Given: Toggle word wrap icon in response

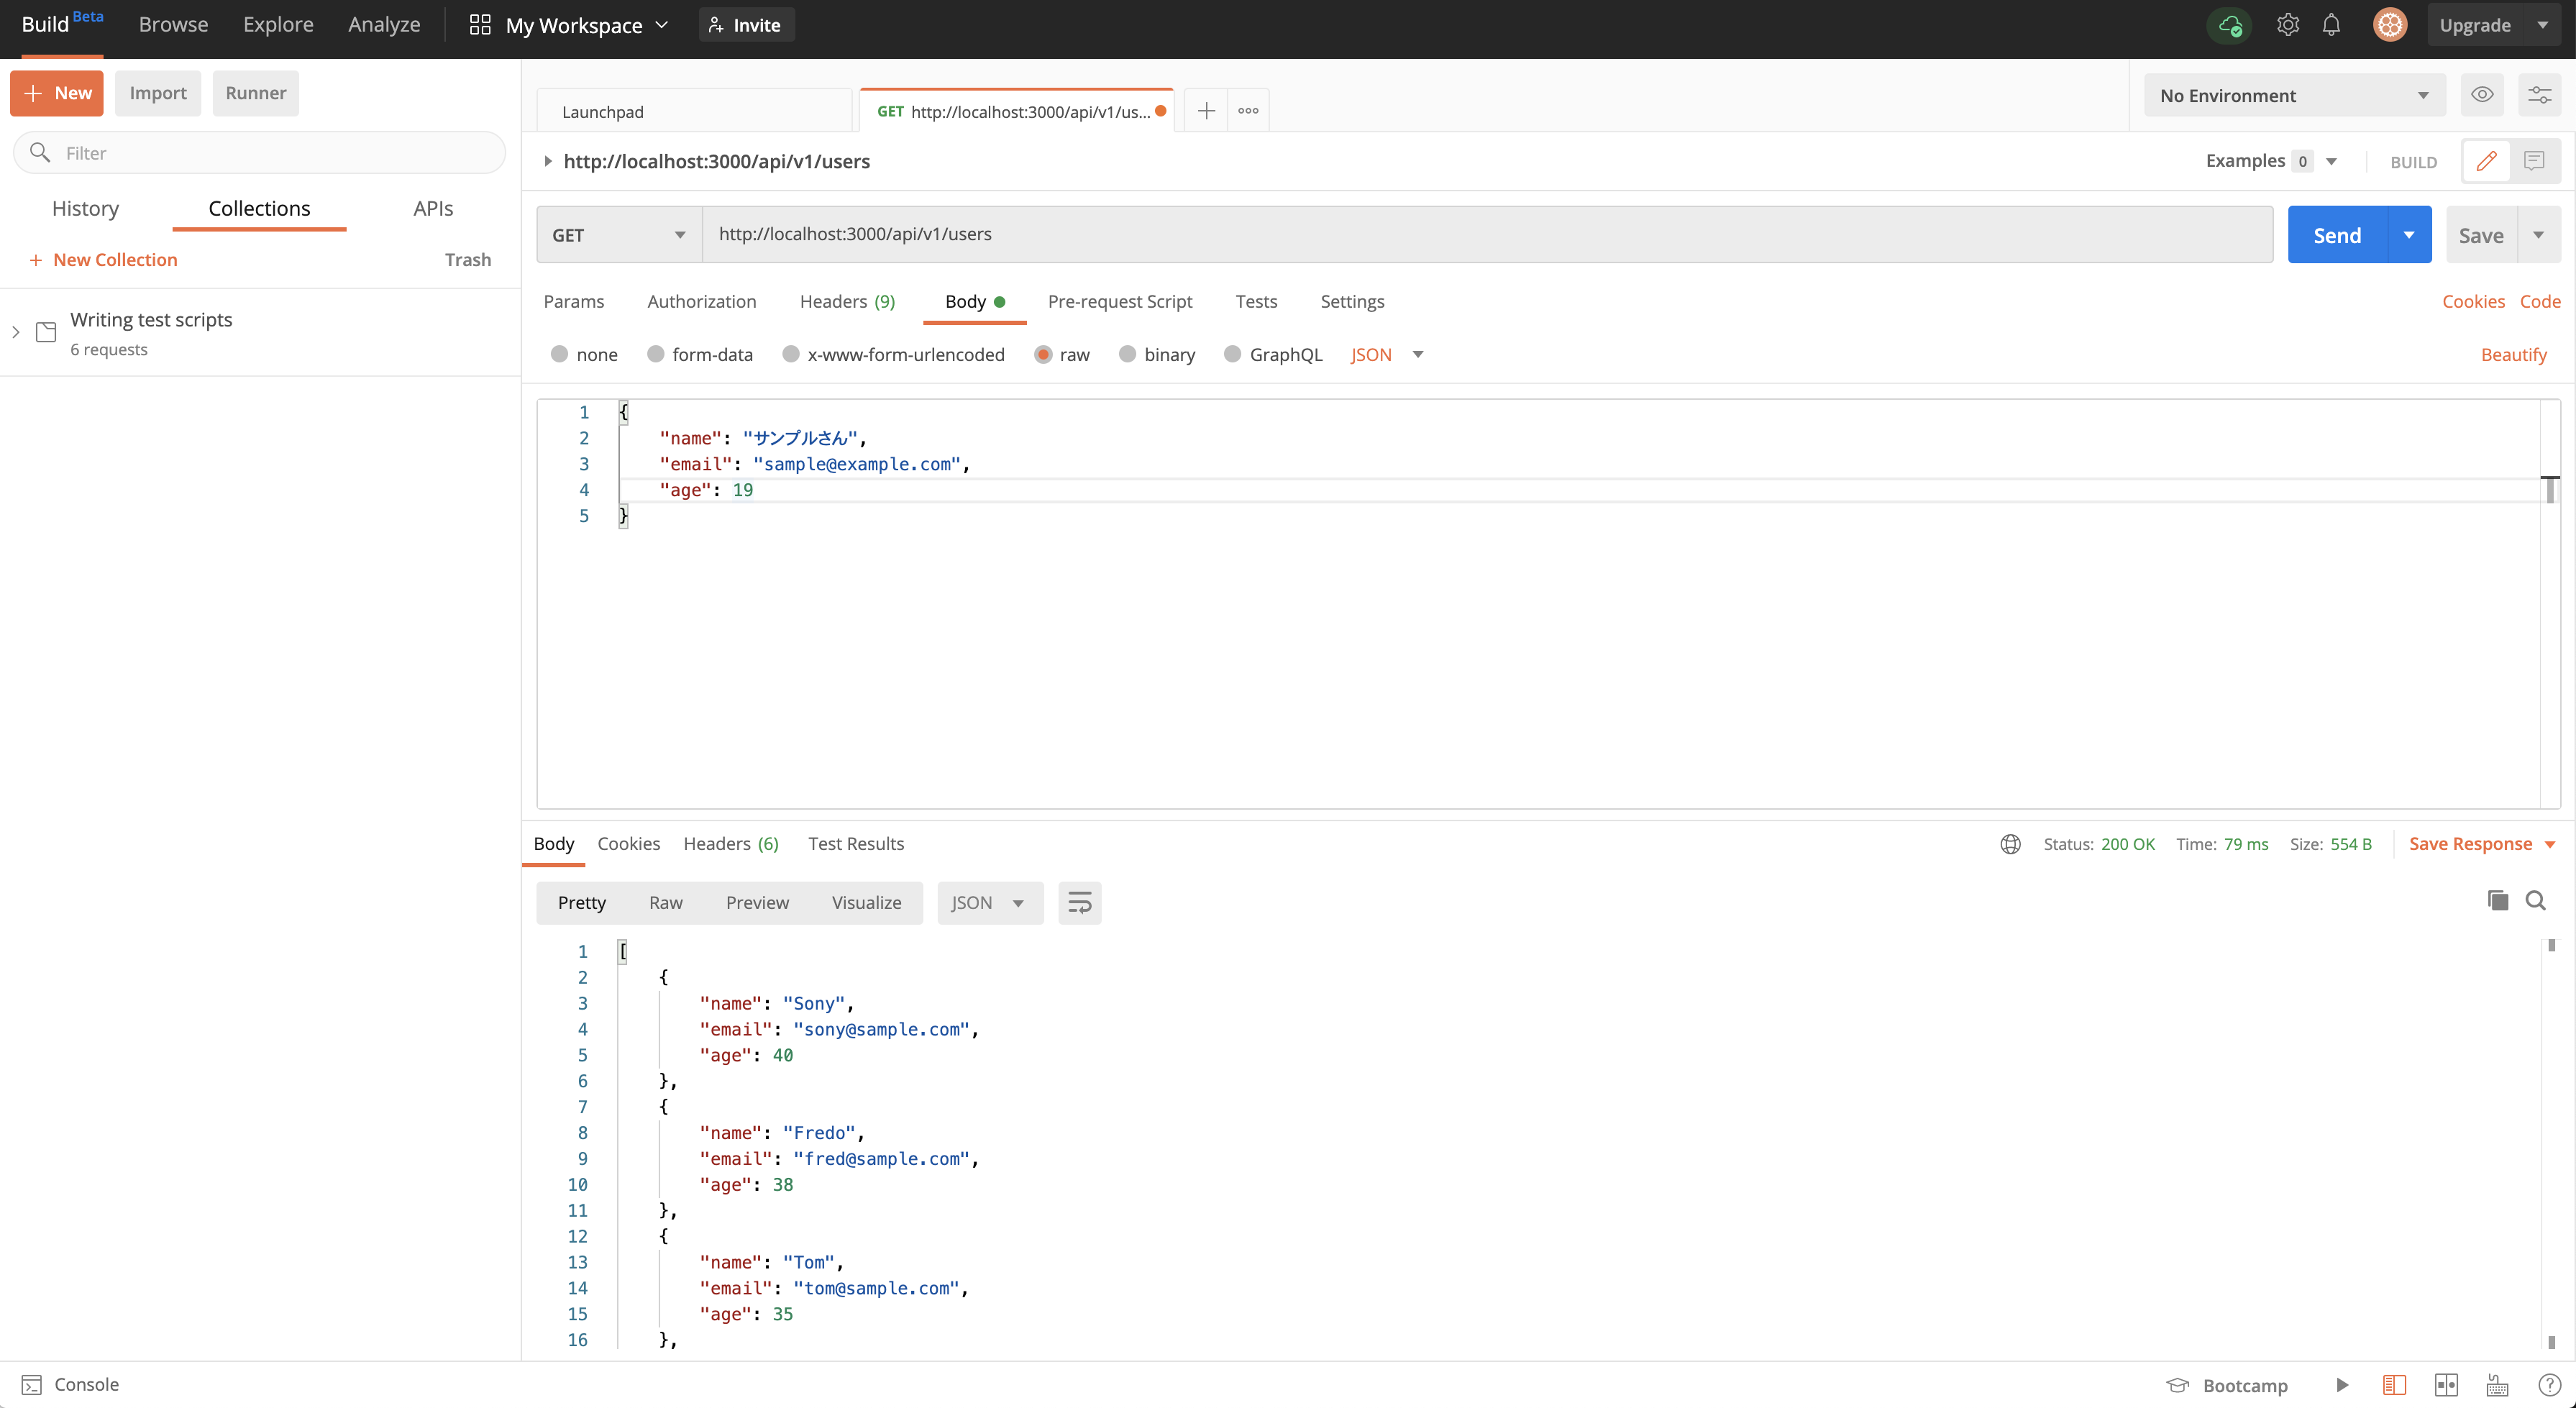Looking at the screenshot, I should pos(1079,903).
